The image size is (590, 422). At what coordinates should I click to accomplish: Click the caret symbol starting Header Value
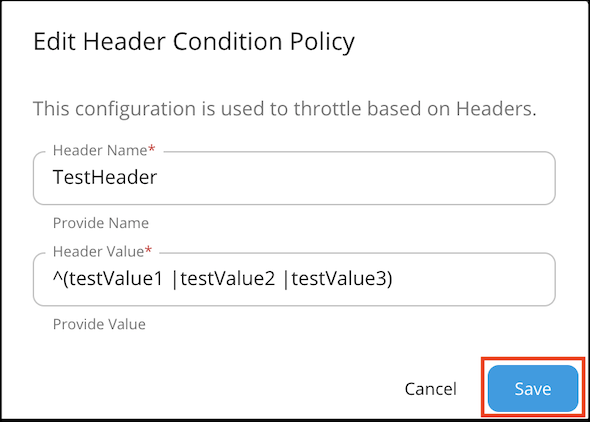(x=57, y=276)
